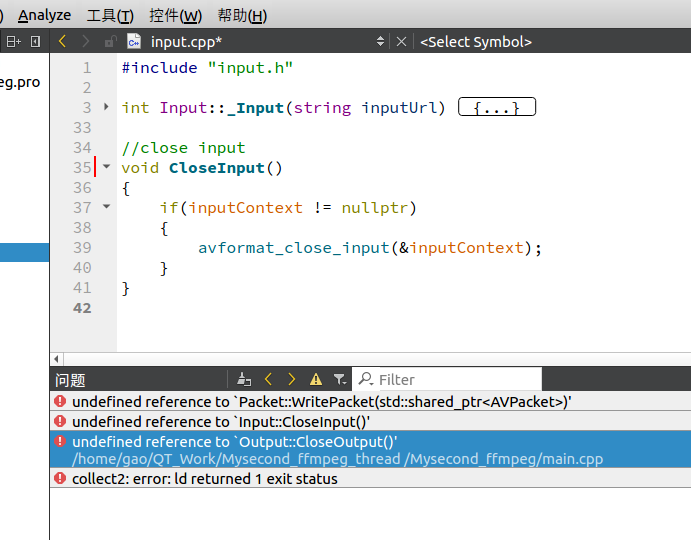Select the Input::CloseInput() undefined reference error
Image resolution: width=691 pixels, height=540 pixels.
(370, 421)
